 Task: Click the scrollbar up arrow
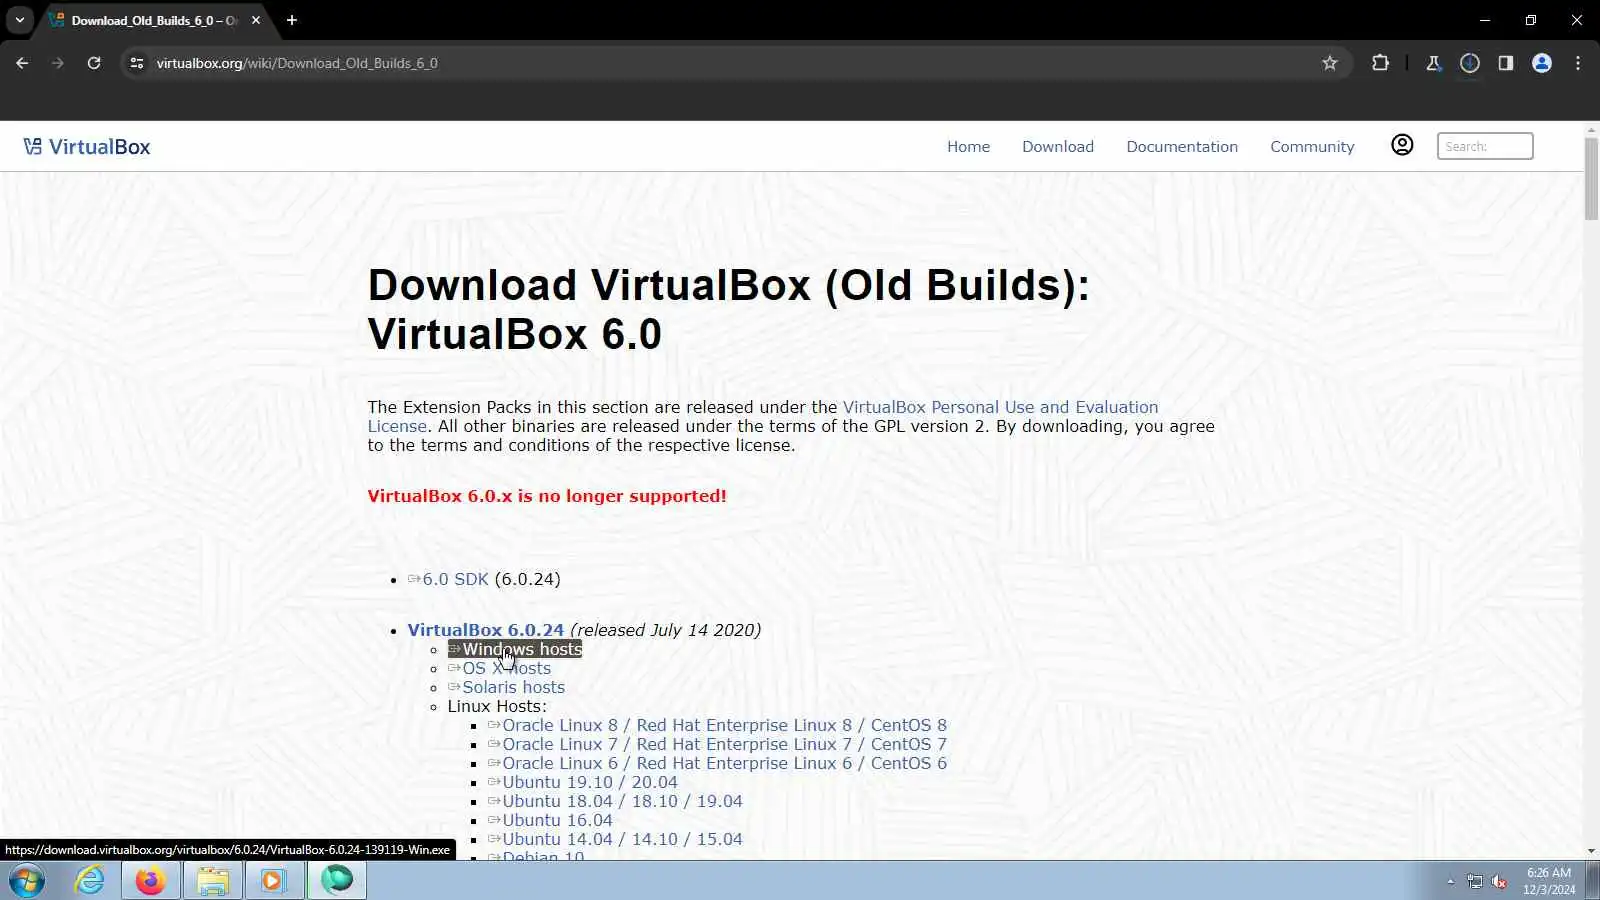(1591, 130)
